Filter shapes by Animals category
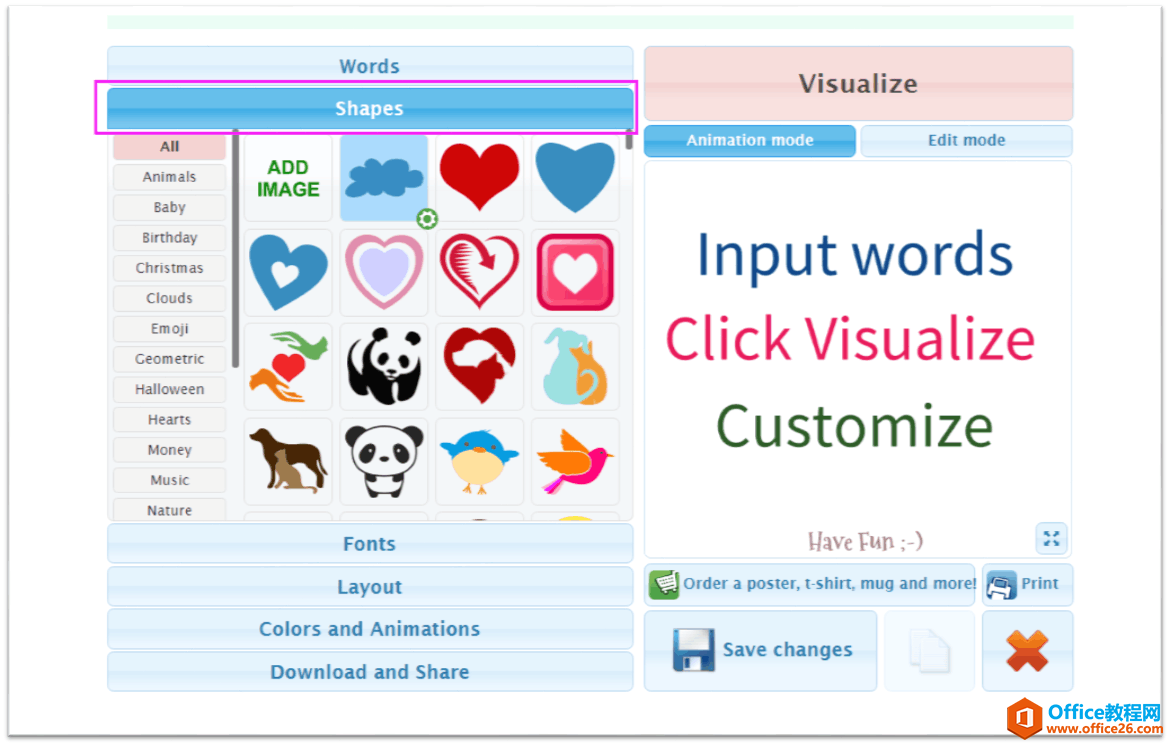Screen dimensions: 1170x746 [169, 177]
